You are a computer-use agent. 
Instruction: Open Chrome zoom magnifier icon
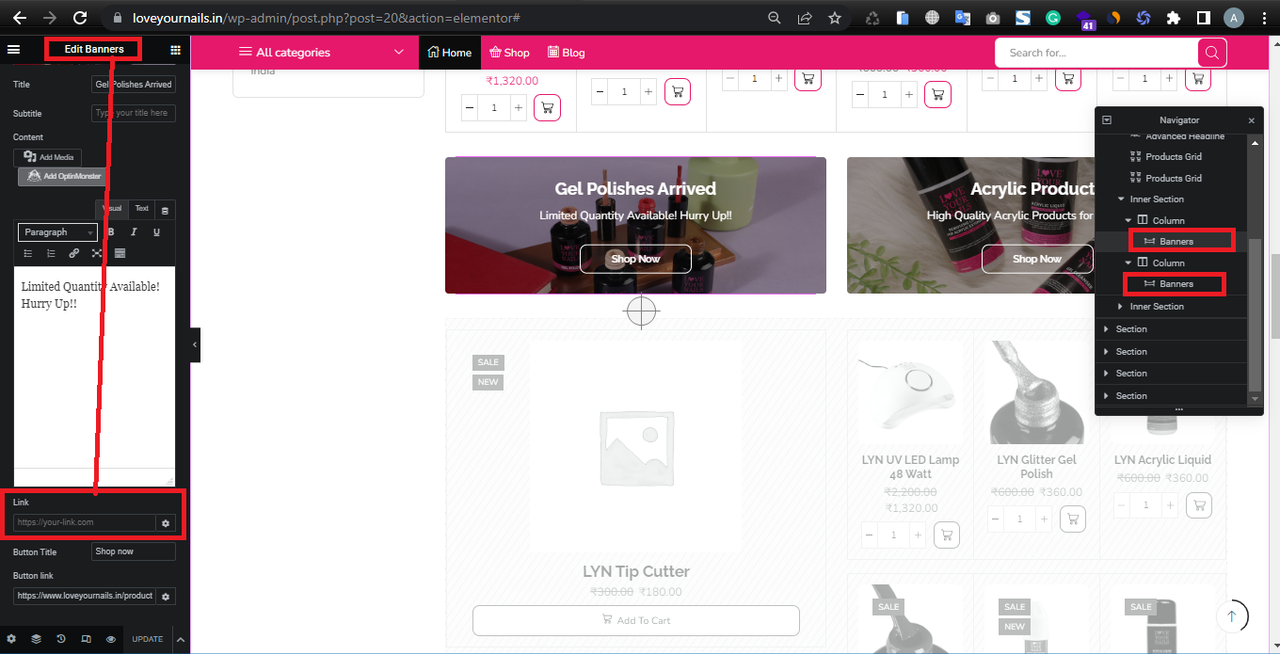(775, 18)
